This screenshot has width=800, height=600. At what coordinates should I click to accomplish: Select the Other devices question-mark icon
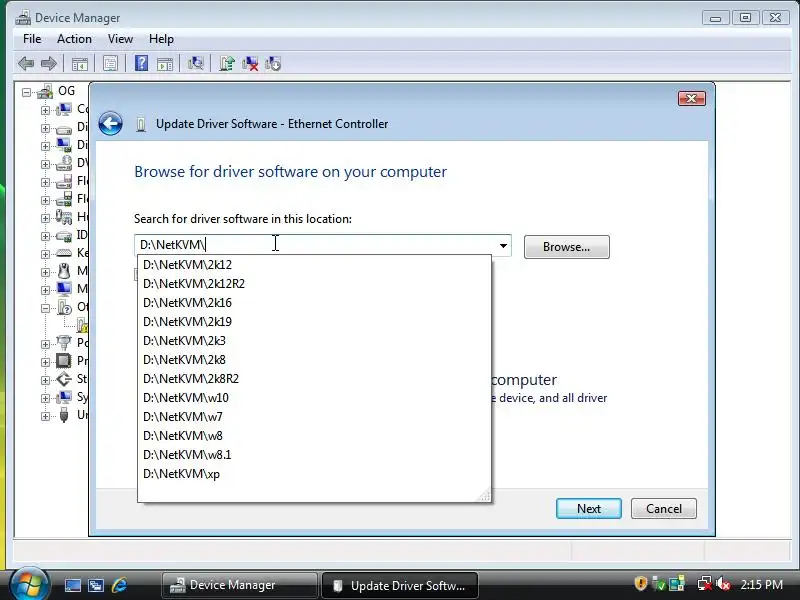(64, 307)
